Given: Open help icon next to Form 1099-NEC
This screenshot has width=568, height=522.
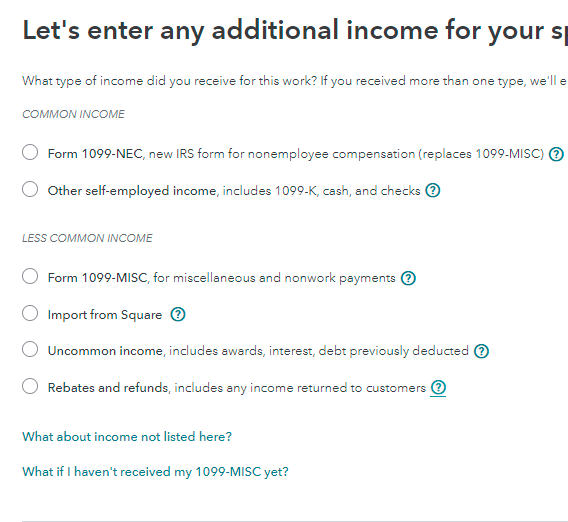Looking at the screenshot, I should click(556, 154).
